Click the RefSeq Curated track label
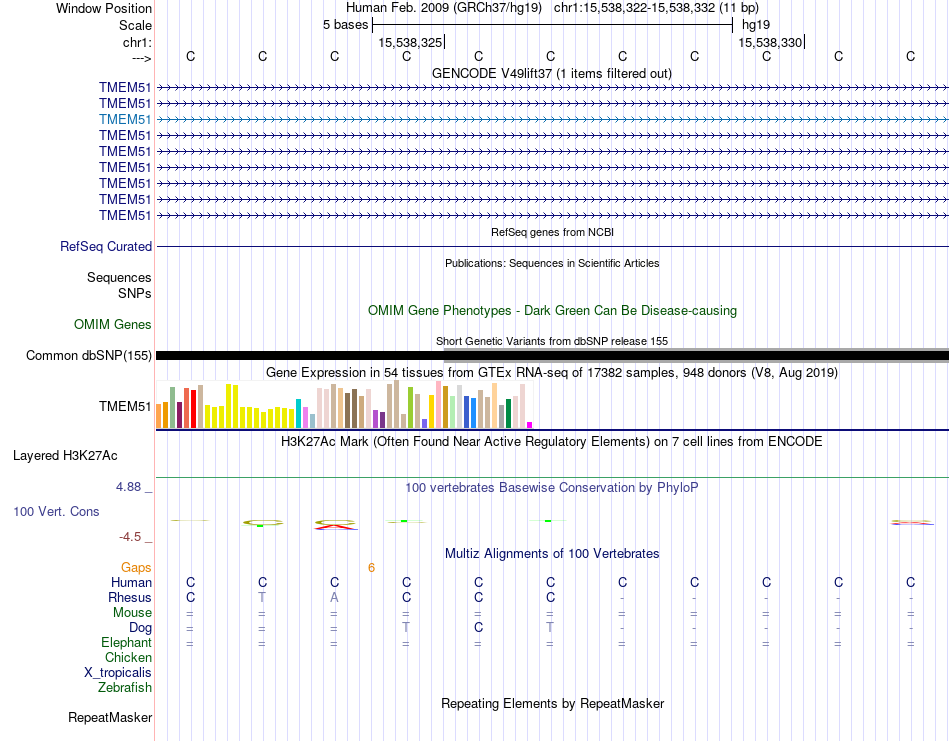 coord(106,247)
